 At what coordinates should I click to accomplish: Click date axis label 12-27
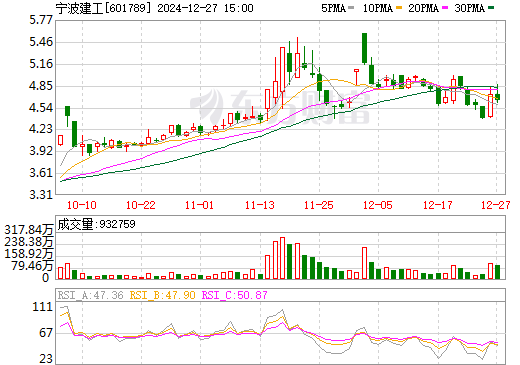pos(496,205)
